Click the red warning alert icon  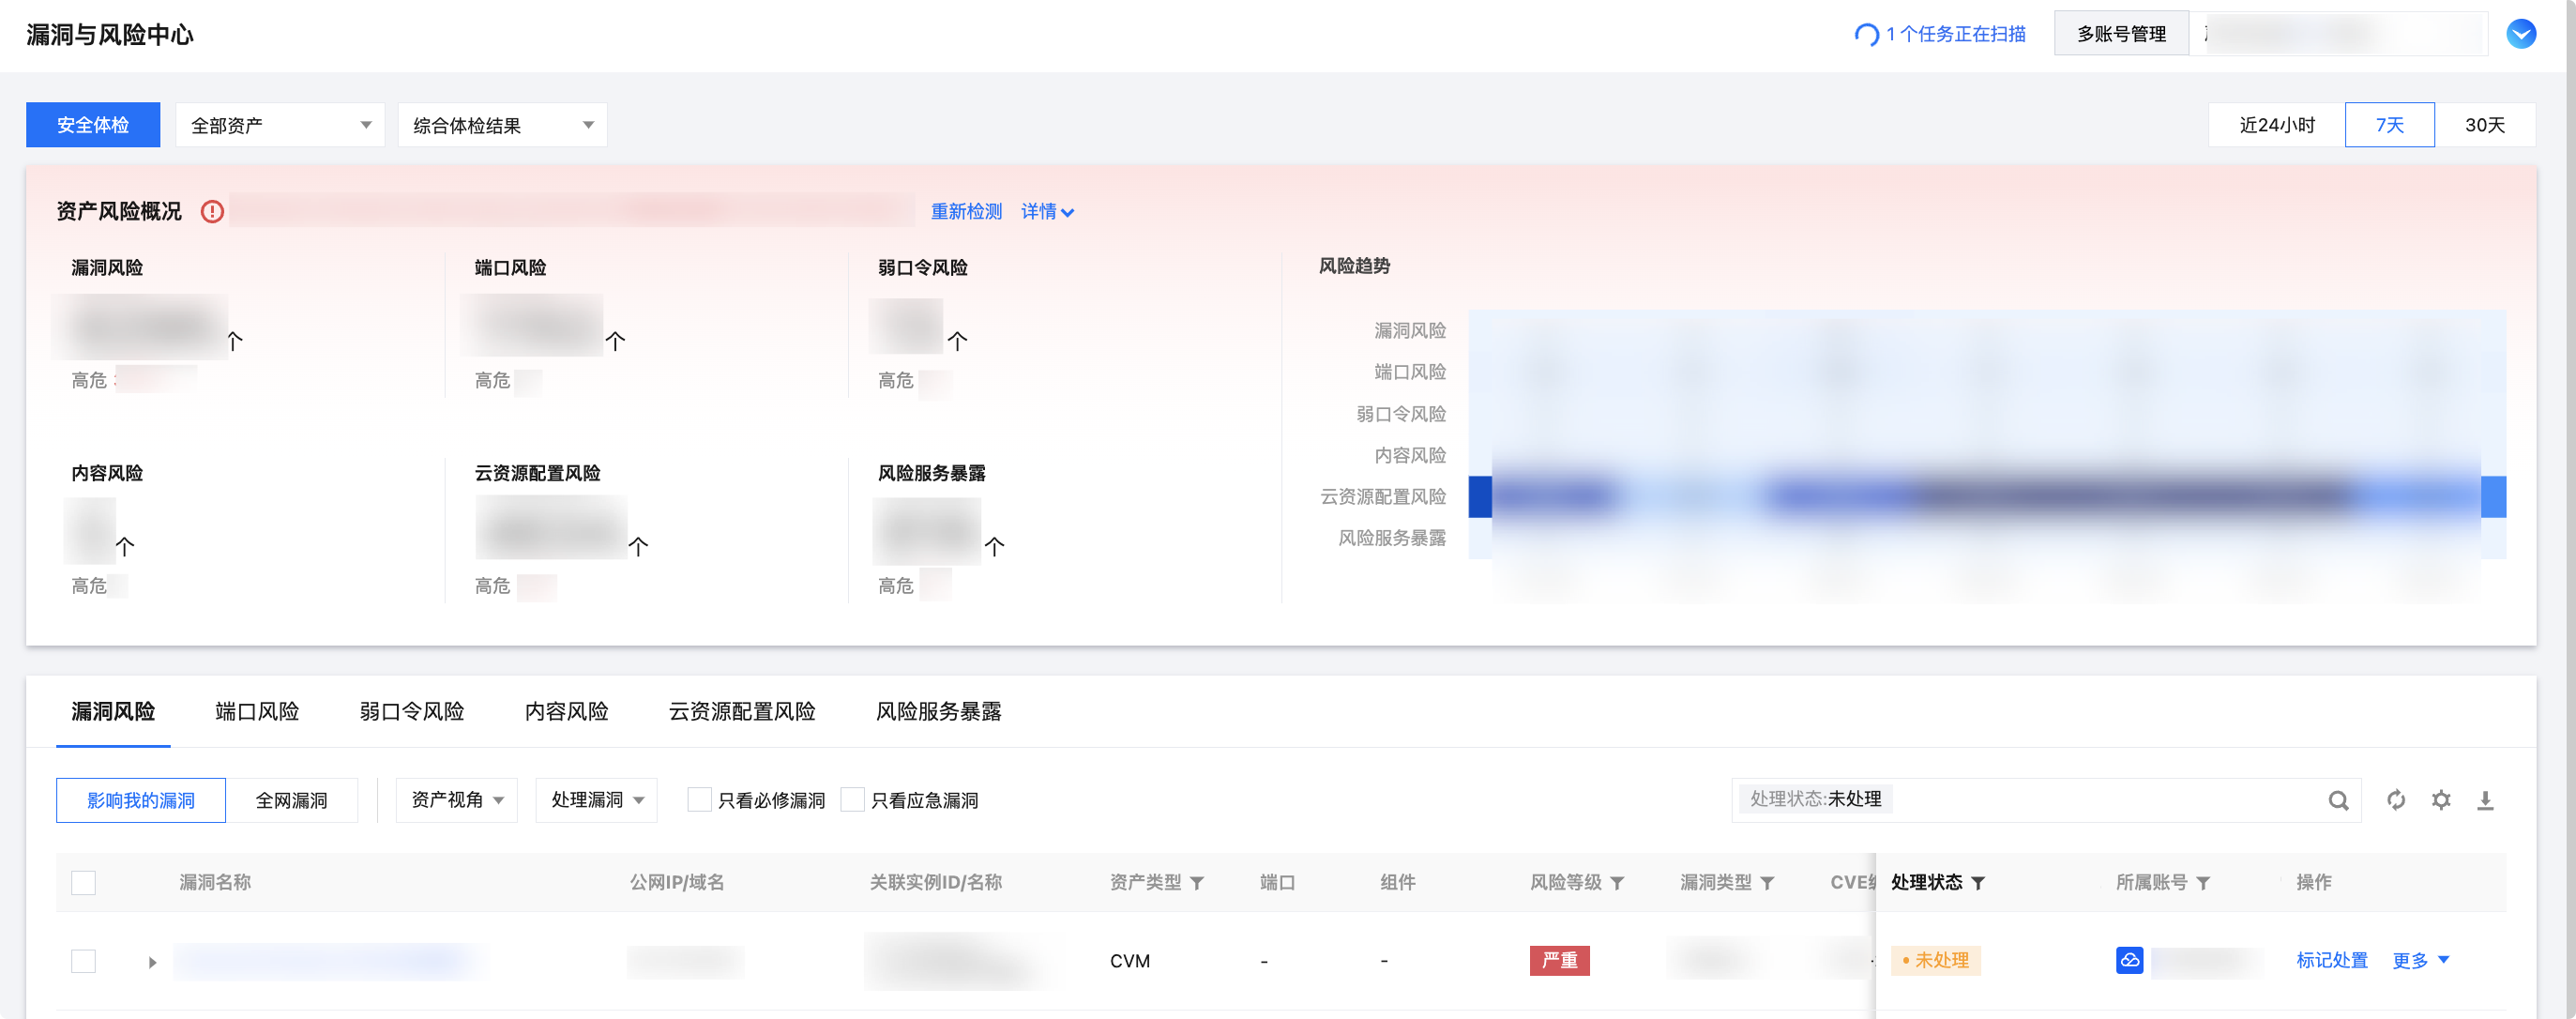click(212, 212)
